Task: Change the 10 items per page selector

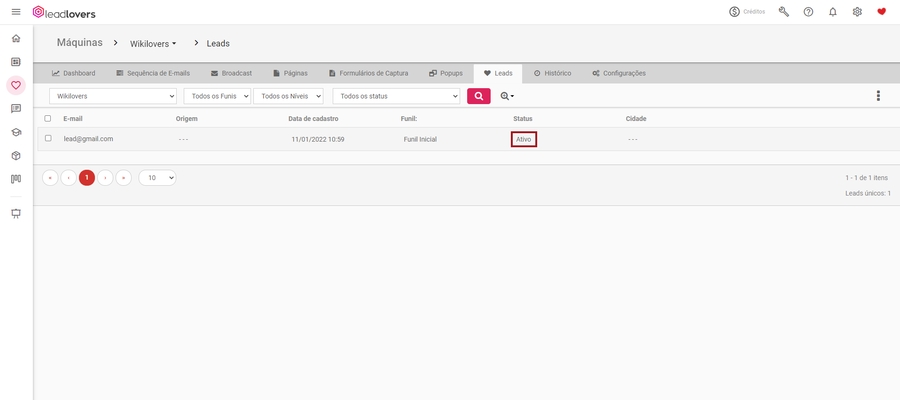Action: pyautogui.click(x=157, y=178)
